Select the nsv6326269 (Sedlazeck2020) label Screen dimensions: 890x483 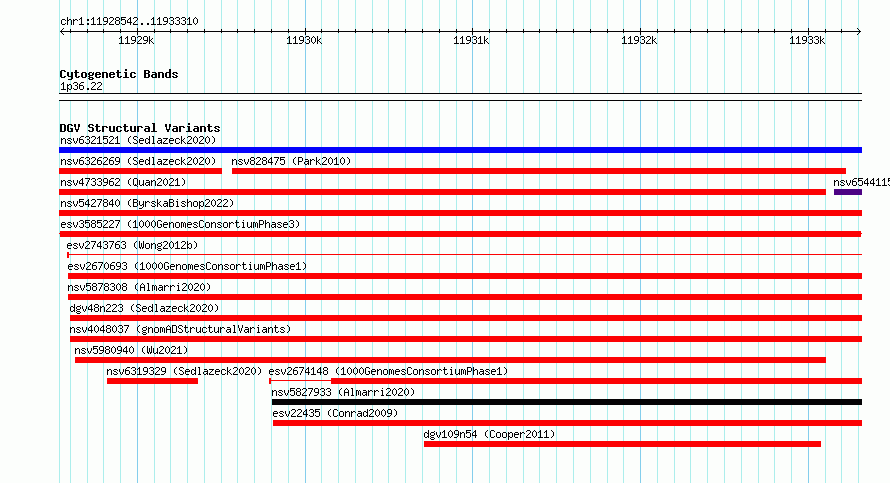tap(138, 161)
